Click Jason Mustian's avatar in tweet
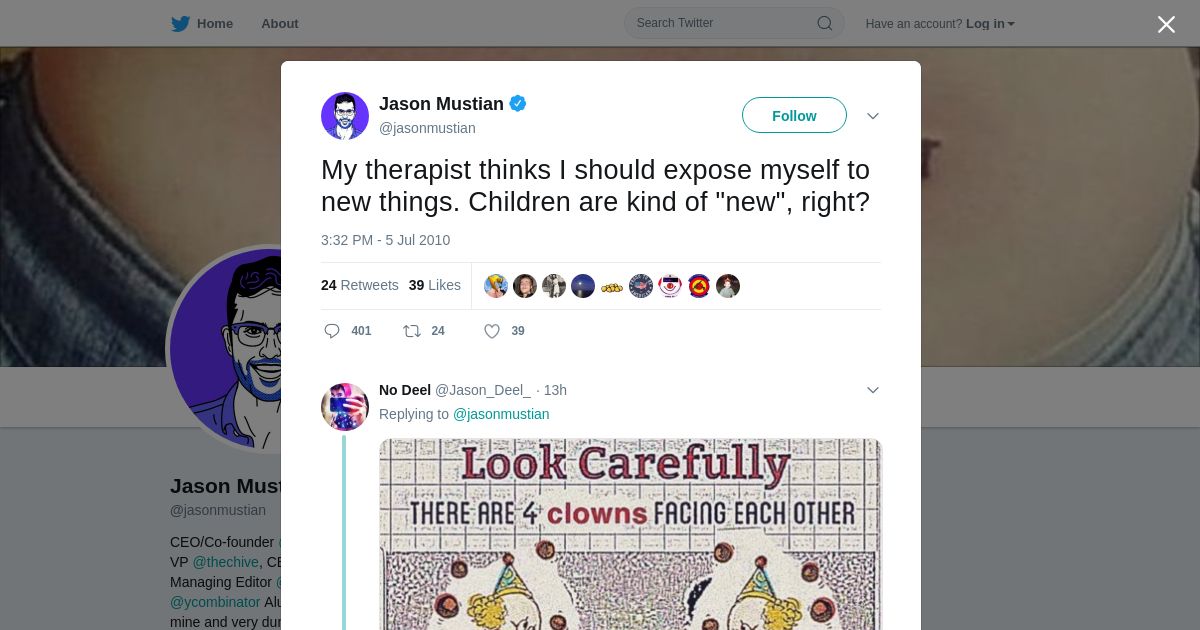 (x=345, y=116)
